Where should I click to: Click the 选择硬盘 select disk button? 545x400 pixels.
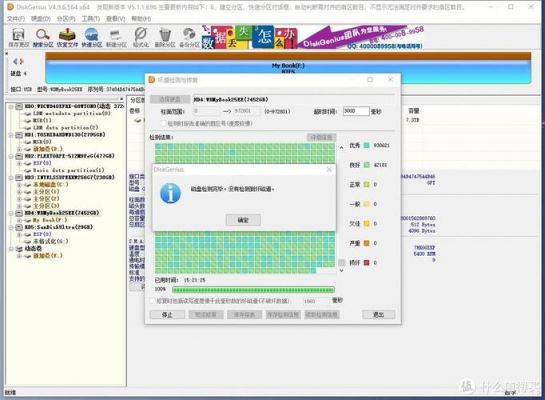tap(170, 99)
